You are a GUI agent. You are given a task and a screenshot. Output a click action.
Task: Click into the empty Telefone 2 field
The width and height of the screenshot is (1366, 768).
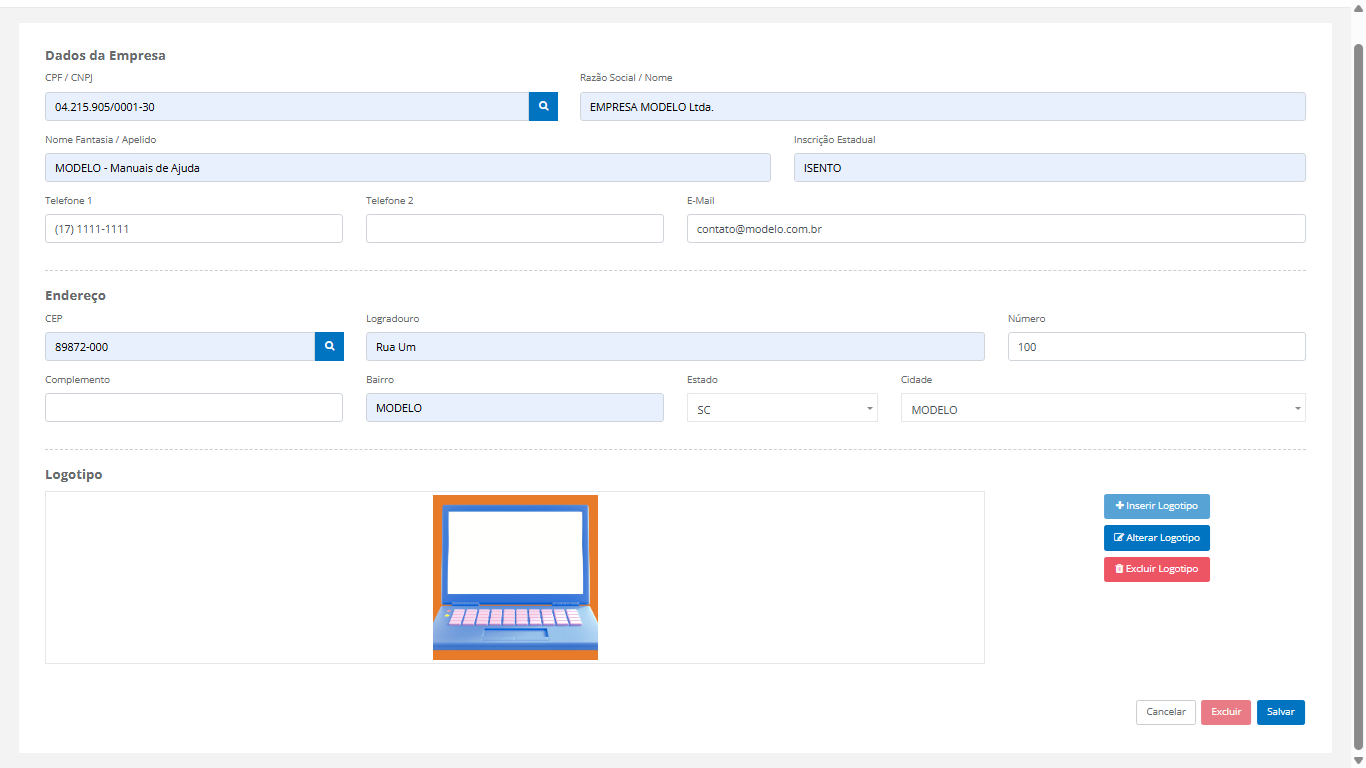[x=514, y=229]
